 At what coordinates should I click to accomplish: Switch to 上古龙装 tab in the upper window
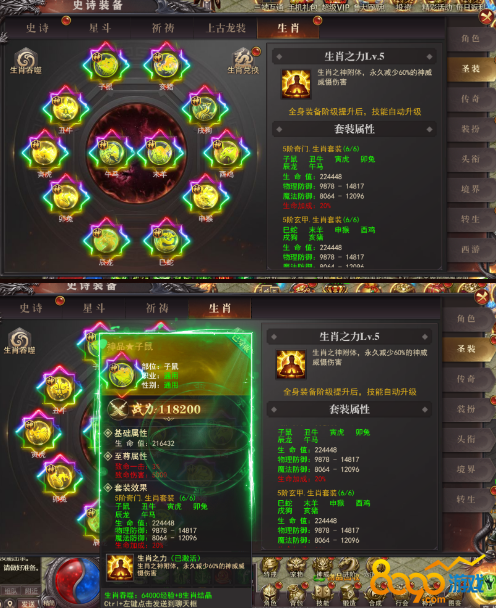pos(226,28)
